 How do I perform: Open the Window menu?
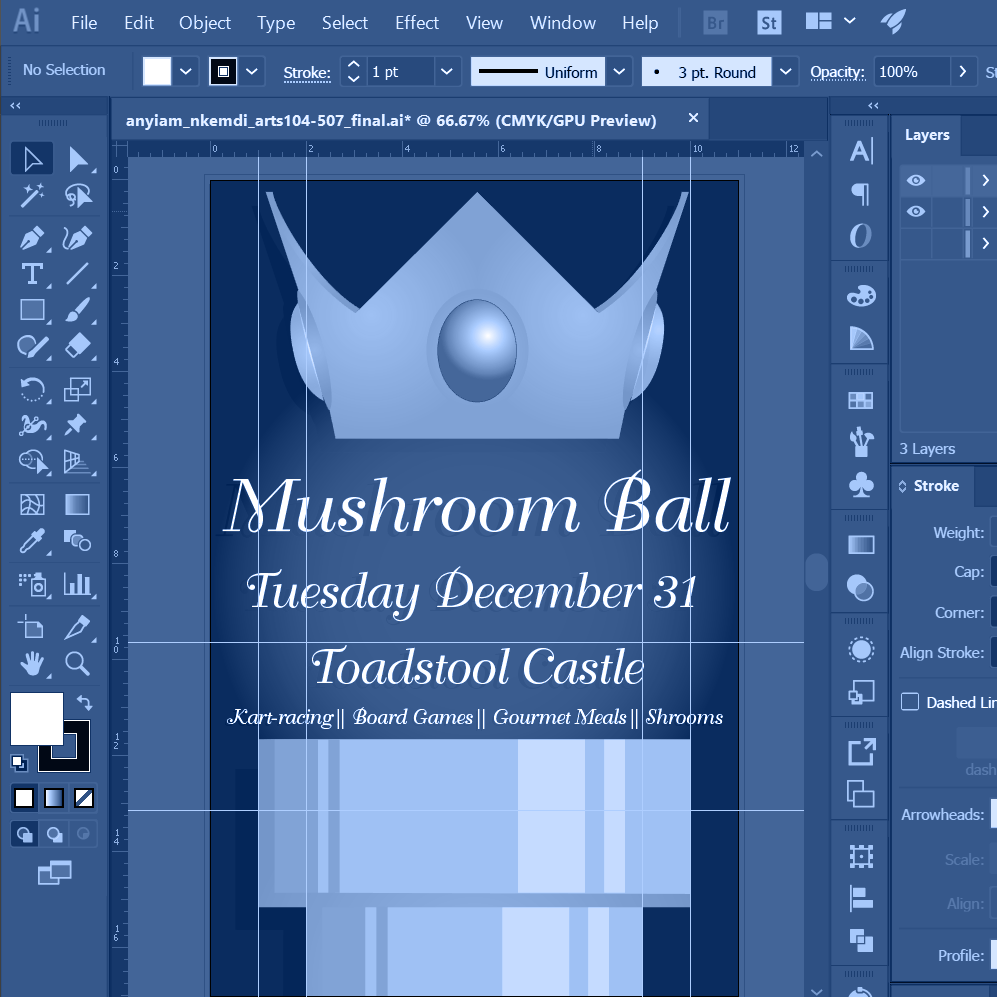tap(563, 23)
